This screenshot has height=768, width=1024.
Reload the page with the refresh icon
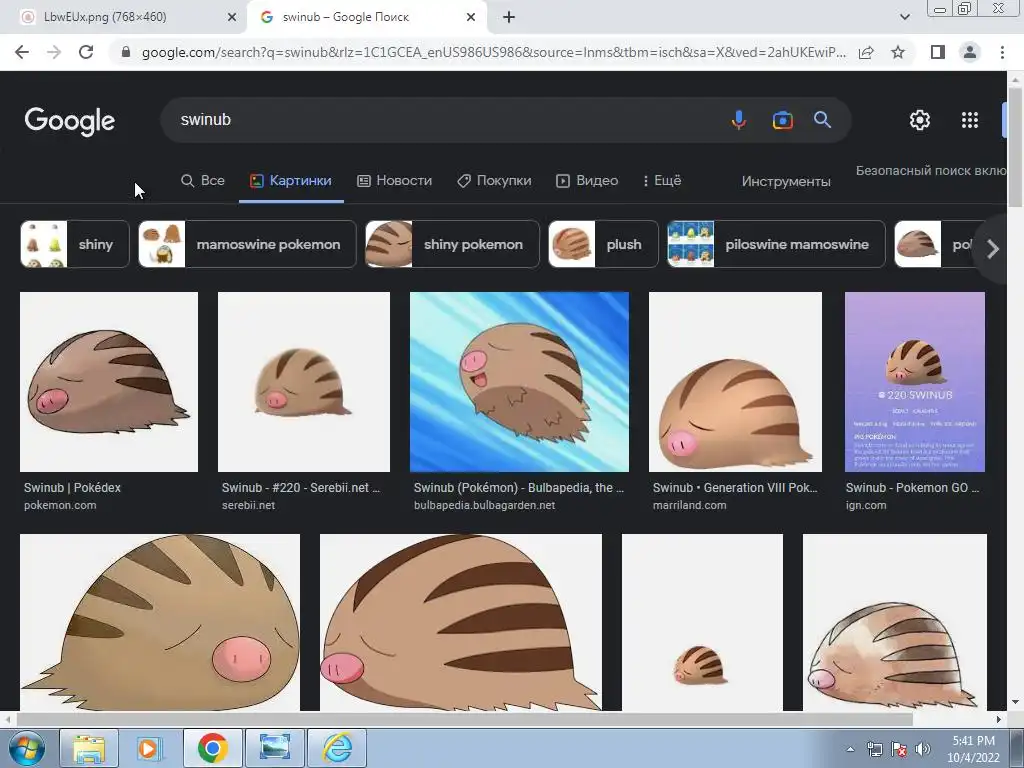click(86, 52)
